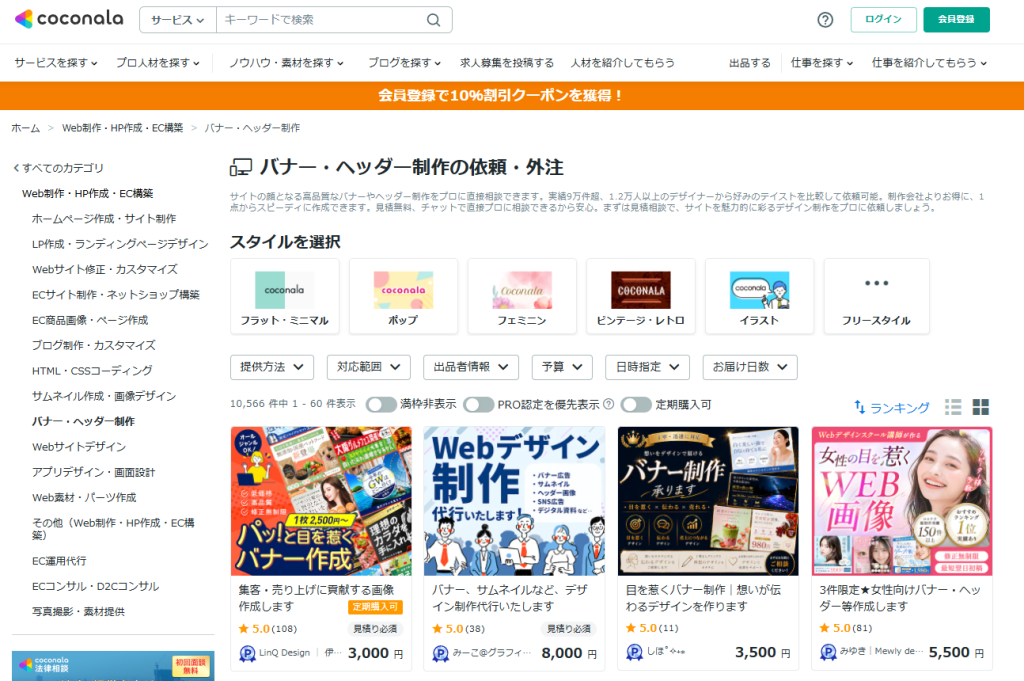
Task: Select ポップ style card
Action: (x=403, y=296)
